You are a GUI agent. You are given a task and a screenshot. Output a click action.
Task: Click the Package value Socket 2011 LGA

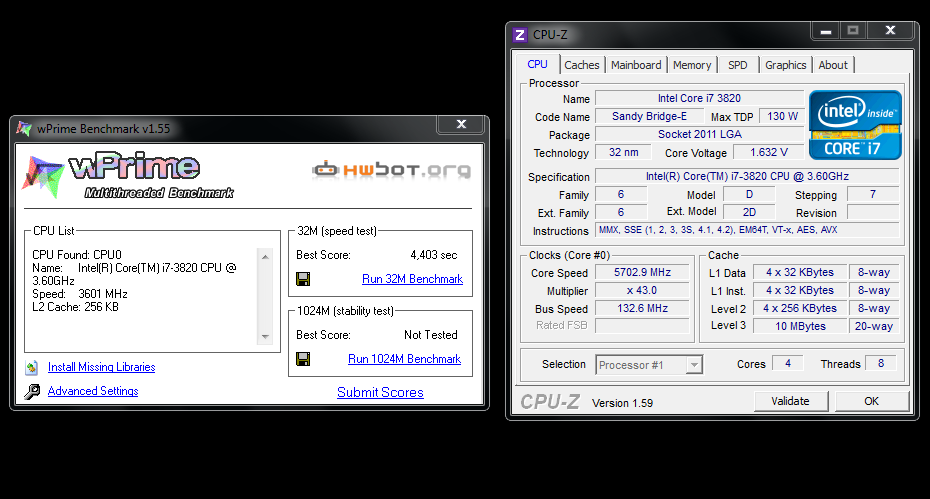tap(699, 134)
